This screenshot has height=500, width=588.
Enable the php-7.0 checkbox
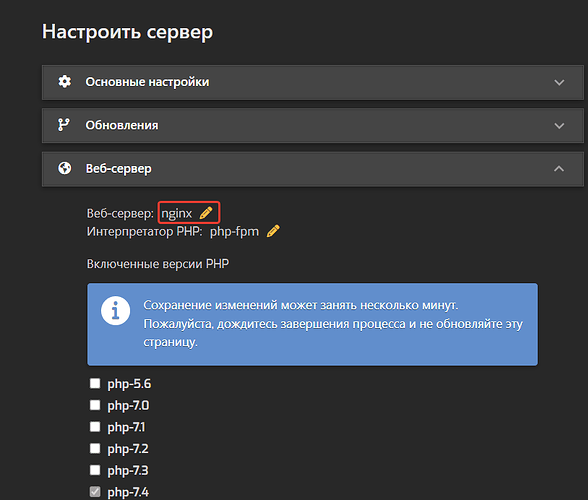(x=95, y=405)
